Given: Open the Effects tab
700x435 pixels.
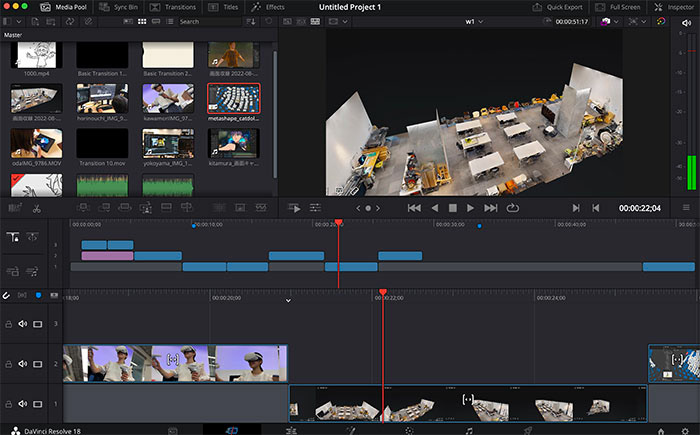Looking at the screenshot, I should 268,7.
